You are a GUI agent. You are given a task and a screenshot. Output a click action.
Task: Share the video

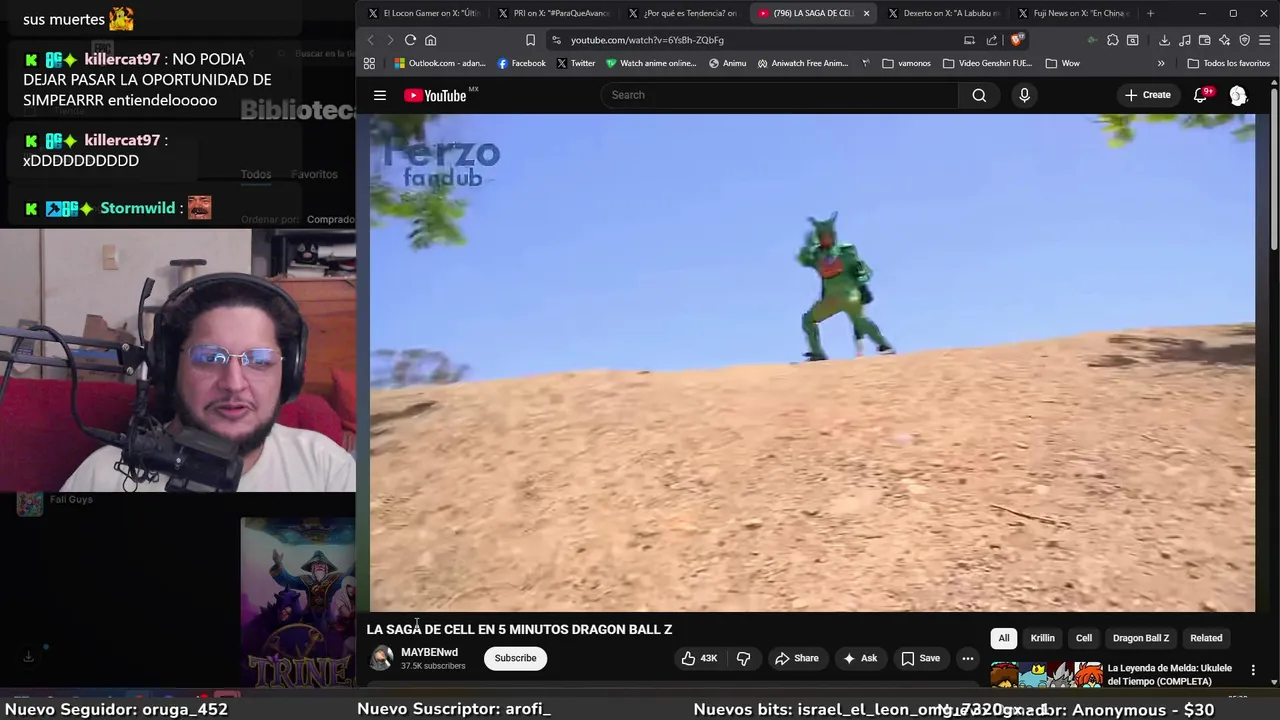tap(797, 658)
